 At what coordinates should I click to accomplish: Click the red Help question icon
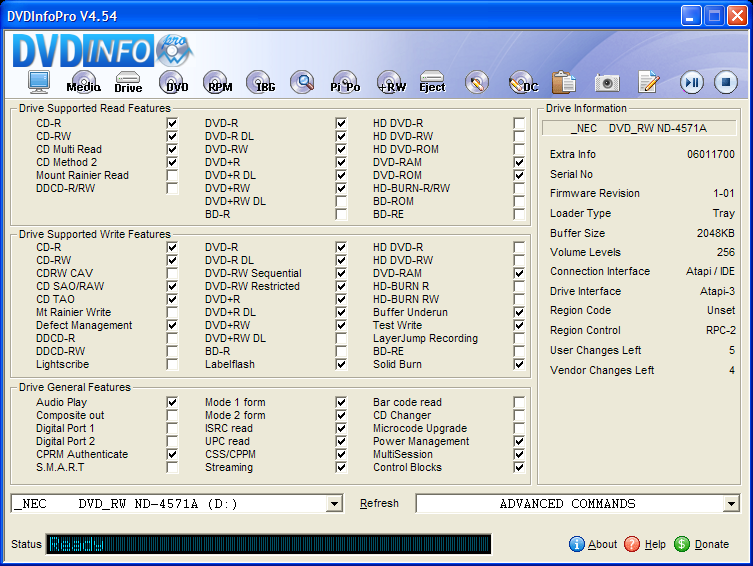point(632,544)
